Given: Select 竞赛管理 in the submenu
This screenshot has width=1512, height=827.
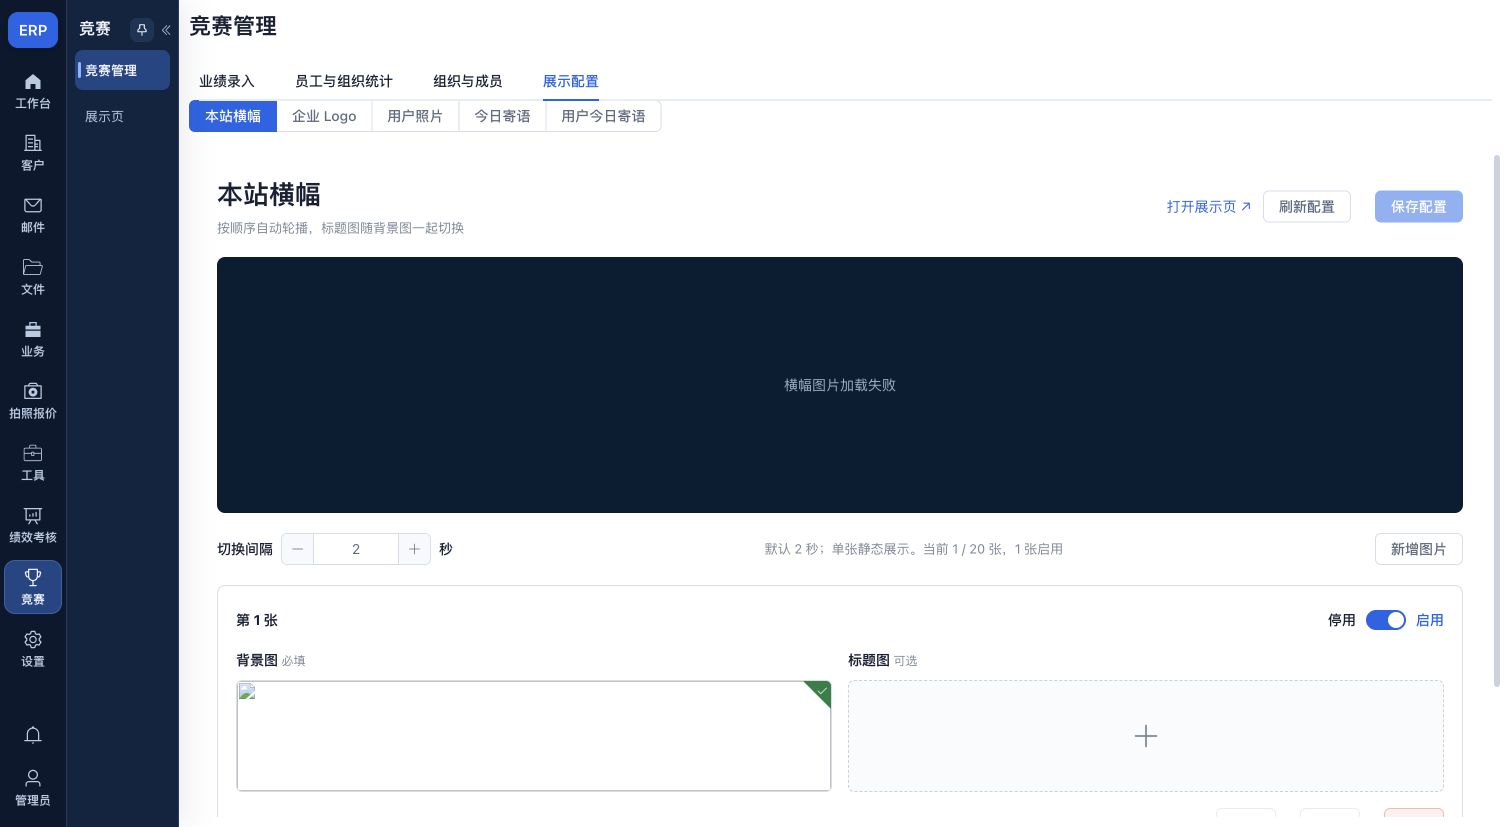Looking at the screenshot, I should pos(122,70).
